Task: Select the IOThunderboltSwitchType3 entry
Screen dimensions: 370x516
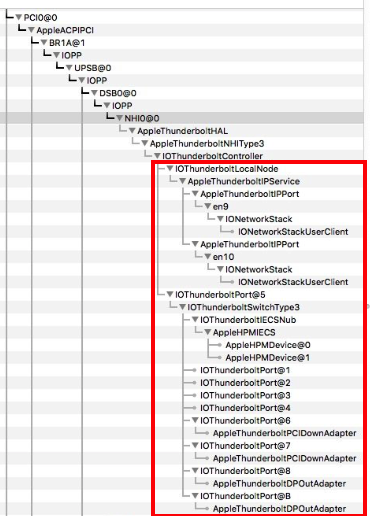Action: click(x=243, y=307)
